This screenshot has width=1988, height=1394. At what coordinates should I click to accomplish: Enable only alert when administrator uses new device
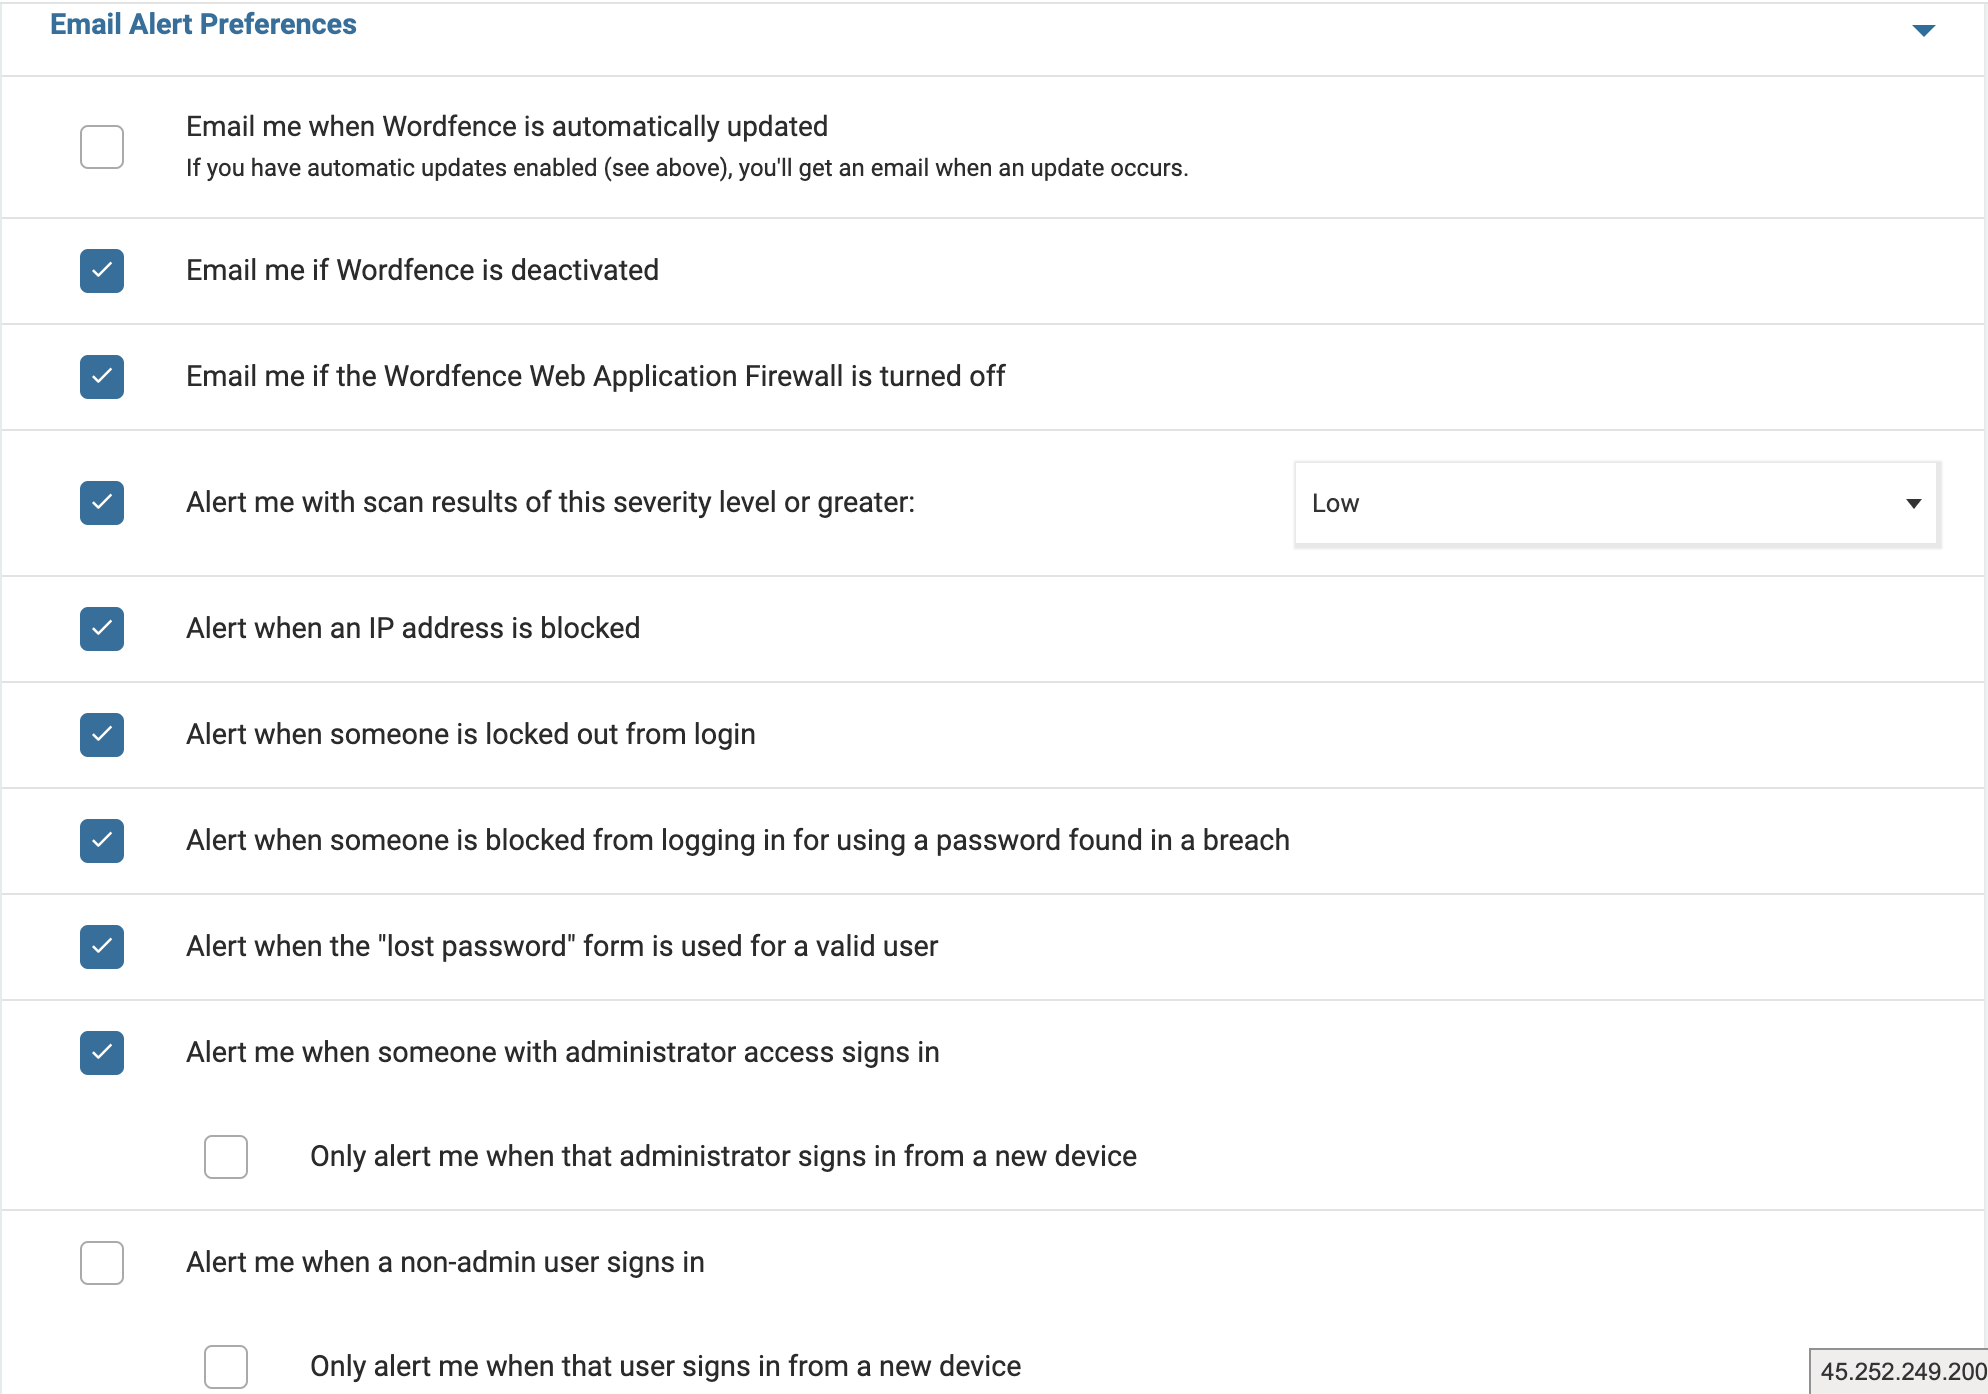pyautogui.click(x=226, y=1157)
